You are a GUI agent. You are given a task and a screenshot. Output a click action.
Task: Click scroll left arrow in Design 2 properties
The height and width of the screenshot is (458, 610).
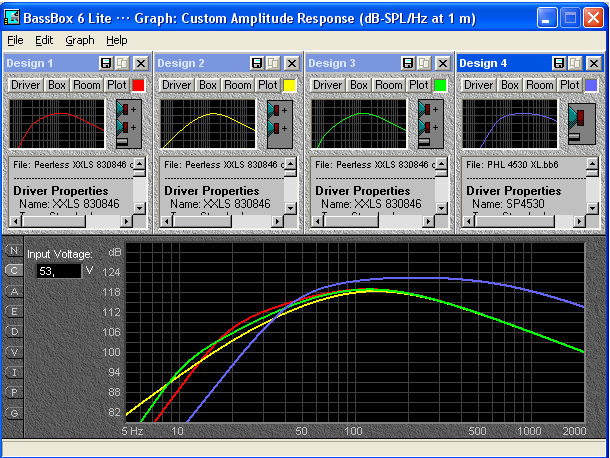click(166, 221)
